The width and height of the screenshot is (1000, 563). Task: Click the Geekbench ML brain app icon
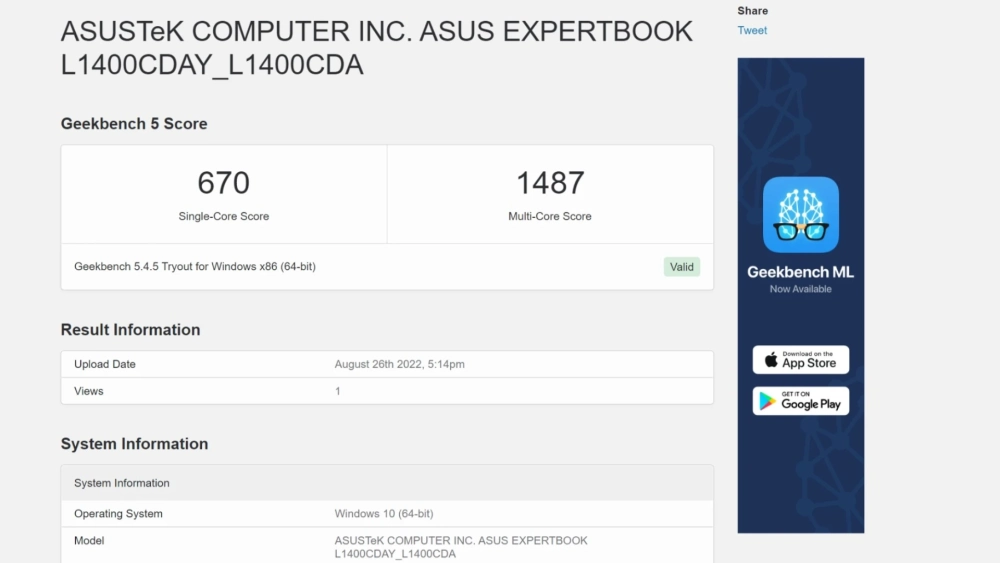click(800, 214)
